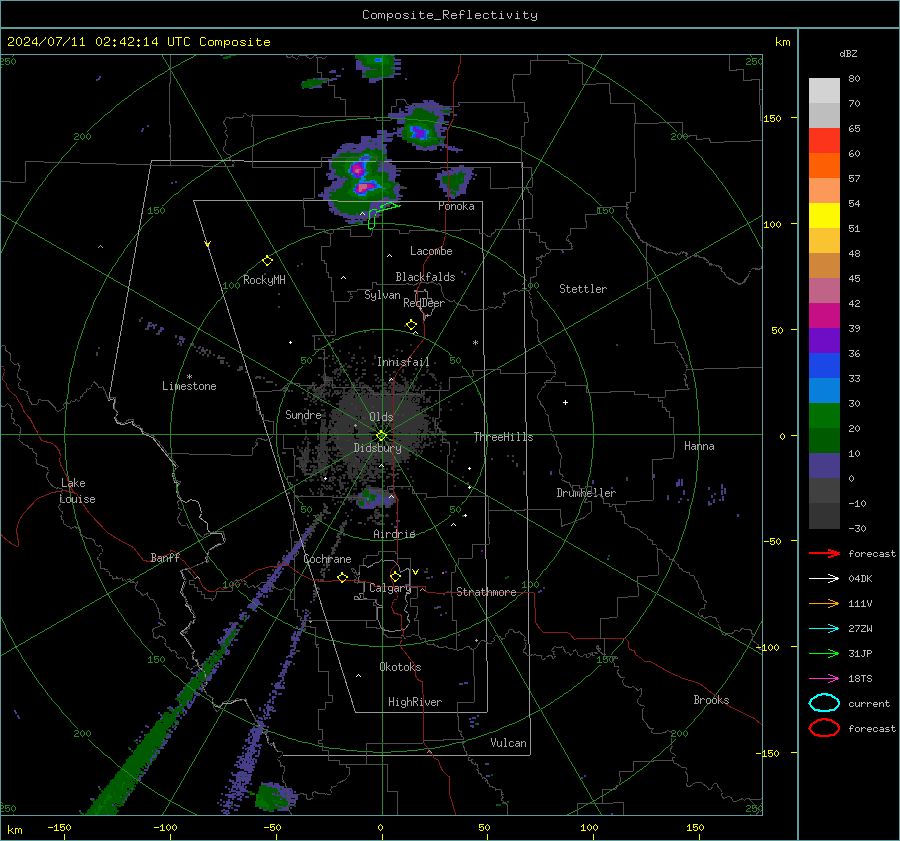Screen dimensions: 900x841
Task: Select the RockyMH label
Action: pyautogui.click(x=264, y=280)
